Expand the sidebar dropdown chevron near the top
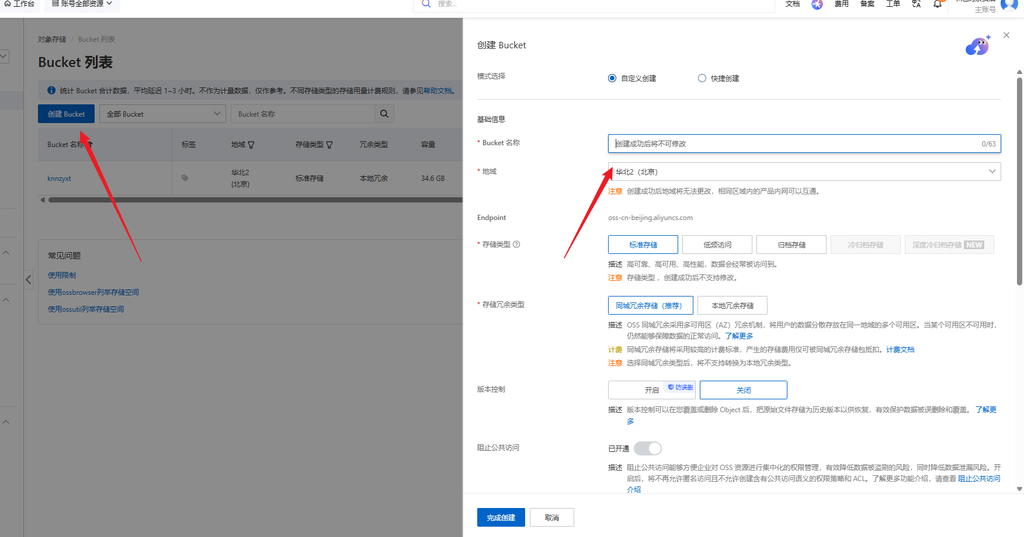This screenshot has height=537, width=1024. point(4,56)
